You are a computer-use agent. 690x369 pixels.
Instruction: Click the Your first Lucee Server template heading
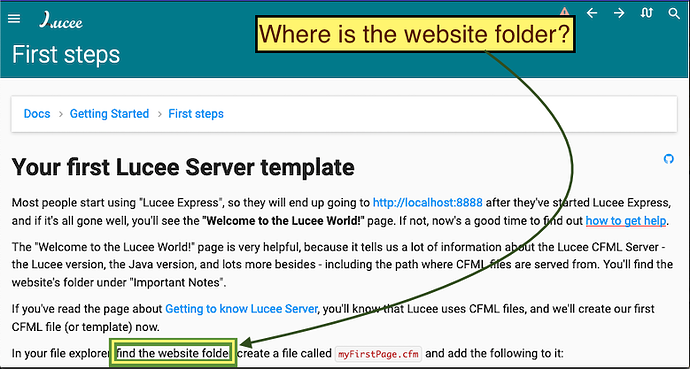(183, 167)
